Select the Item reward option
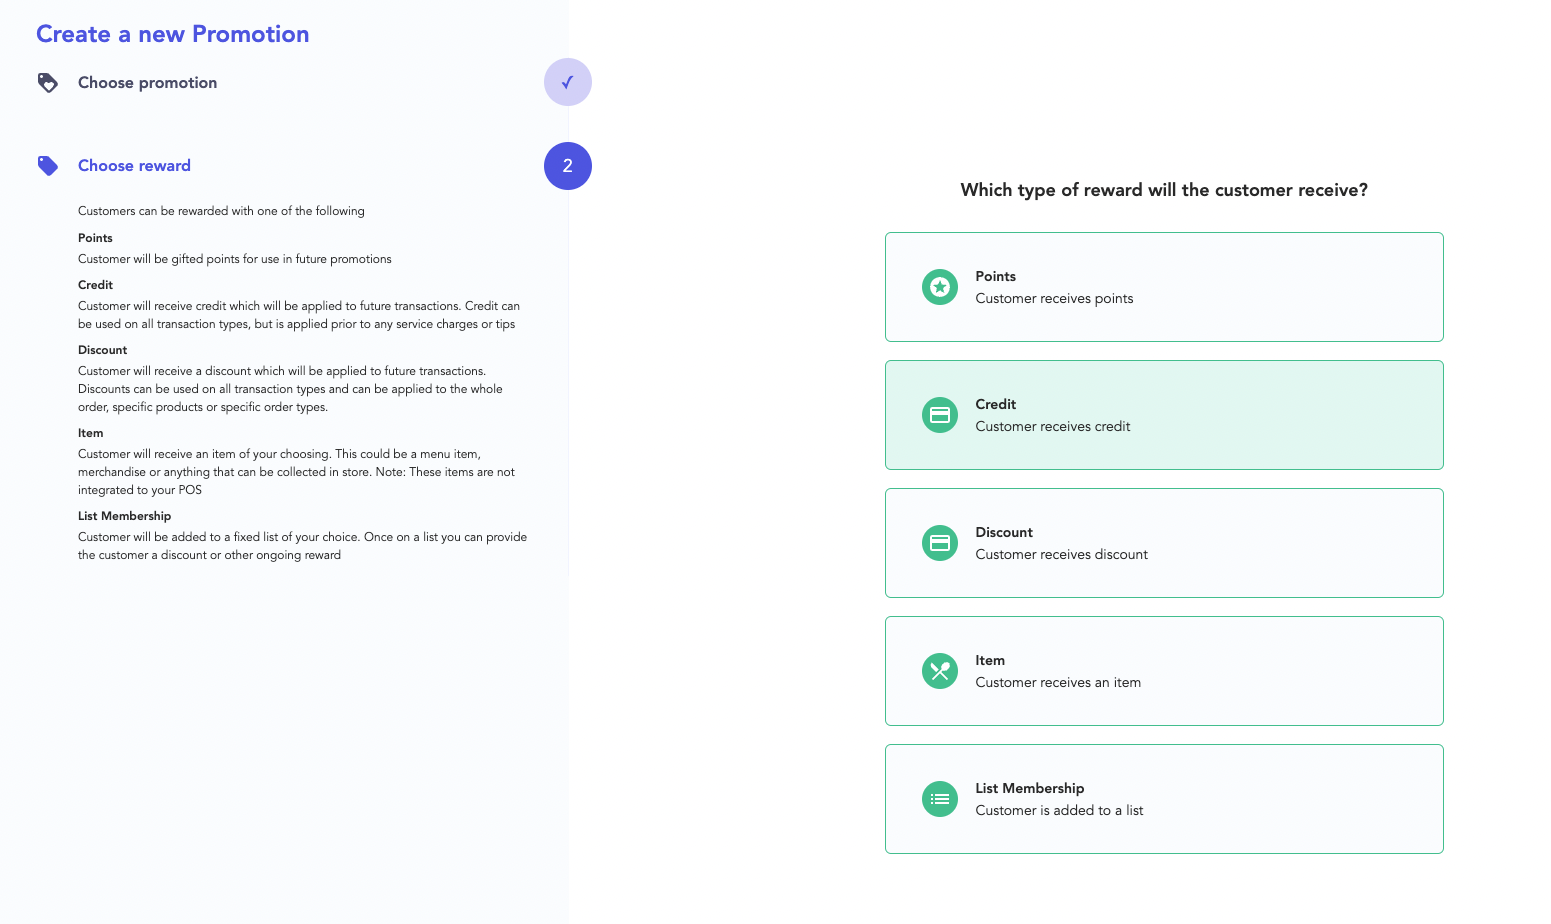Screen dimensions: 1551x924 (1164, 671)
